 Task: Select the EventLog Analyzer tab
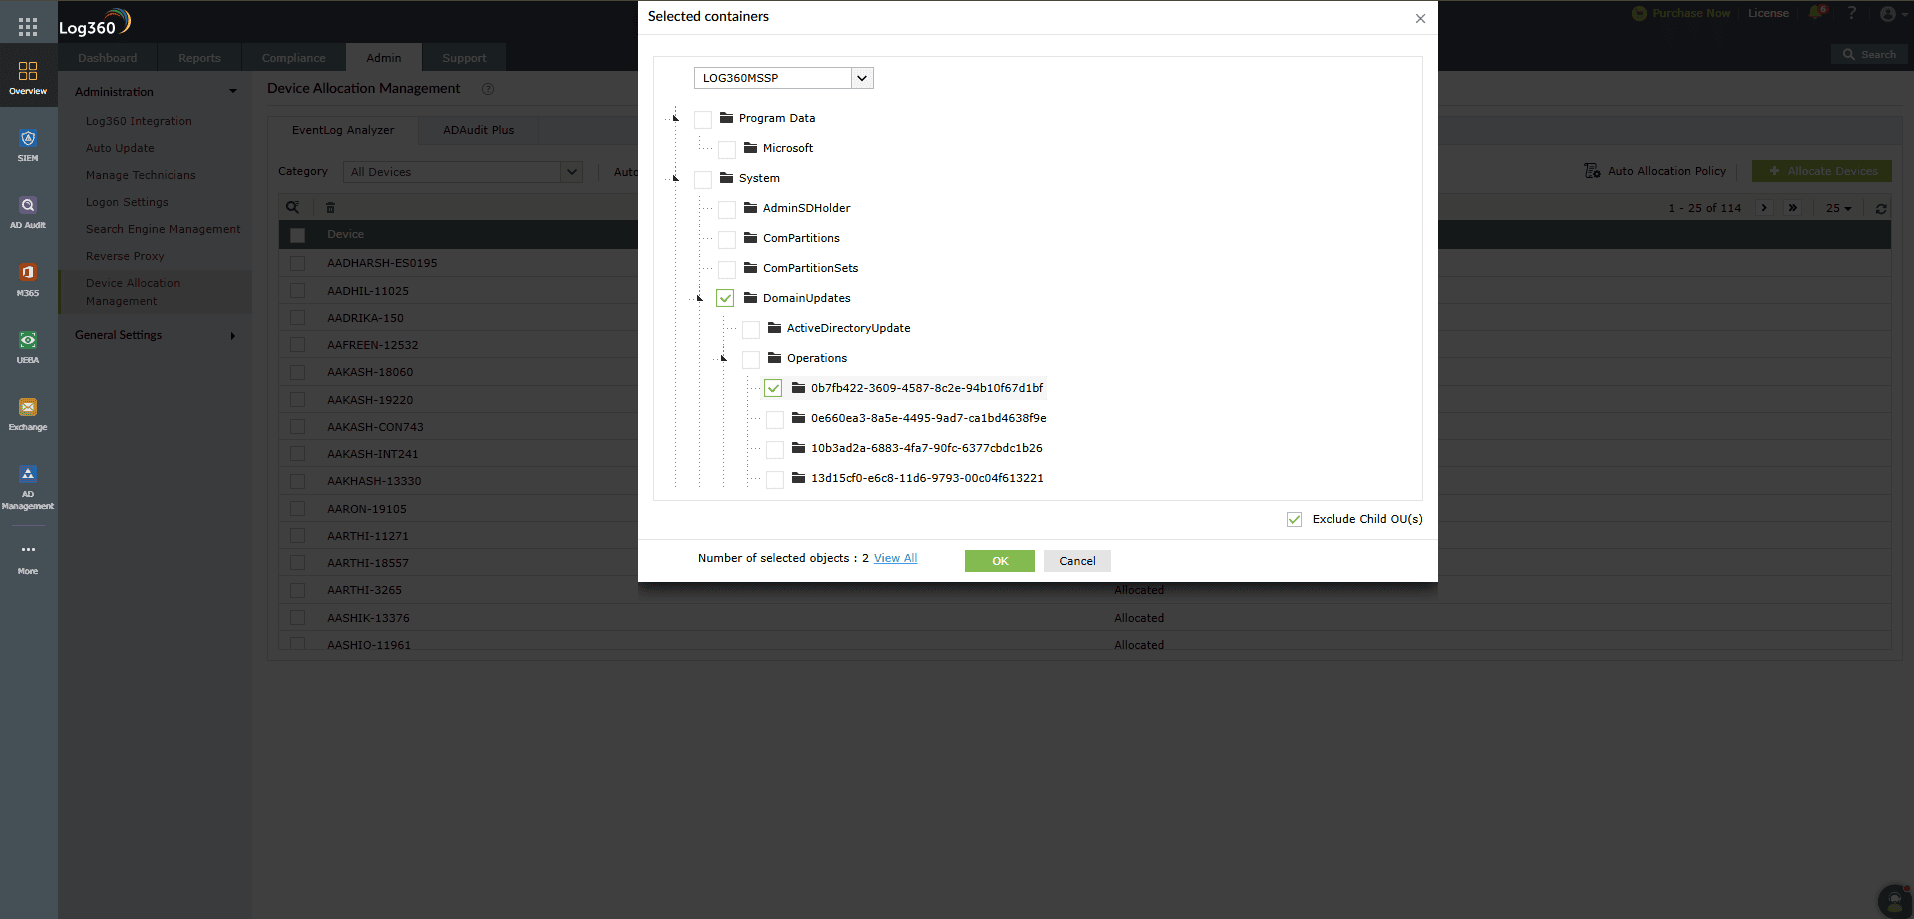343,130
